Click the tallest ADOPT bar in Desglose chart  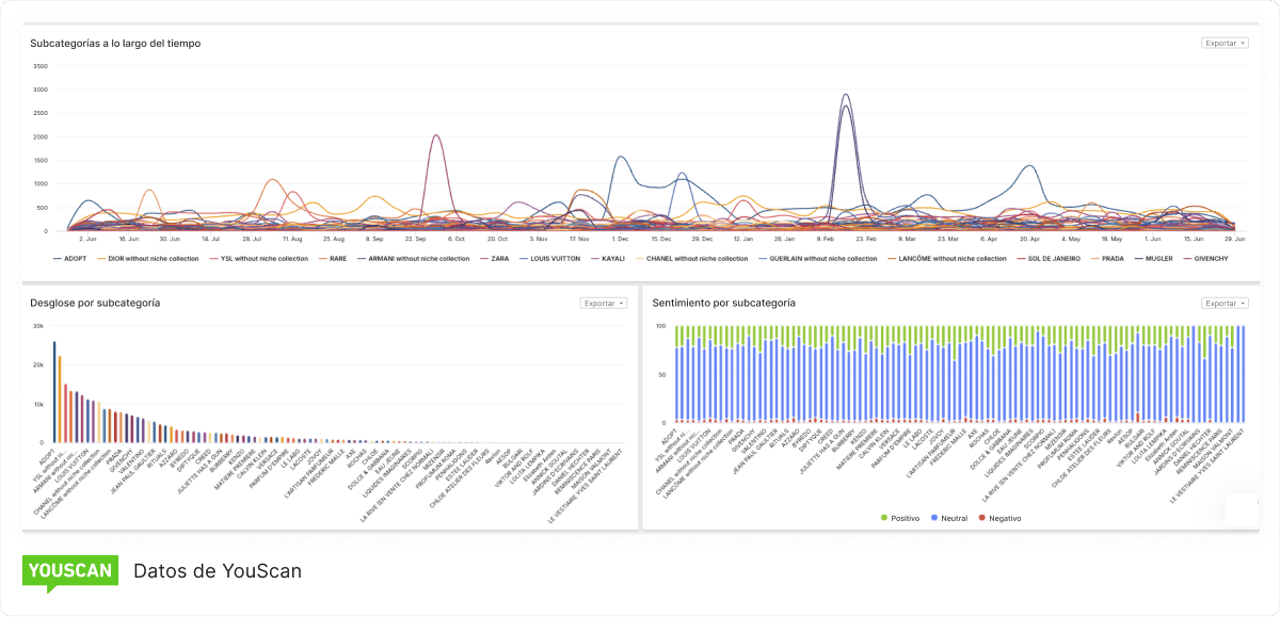54,391
